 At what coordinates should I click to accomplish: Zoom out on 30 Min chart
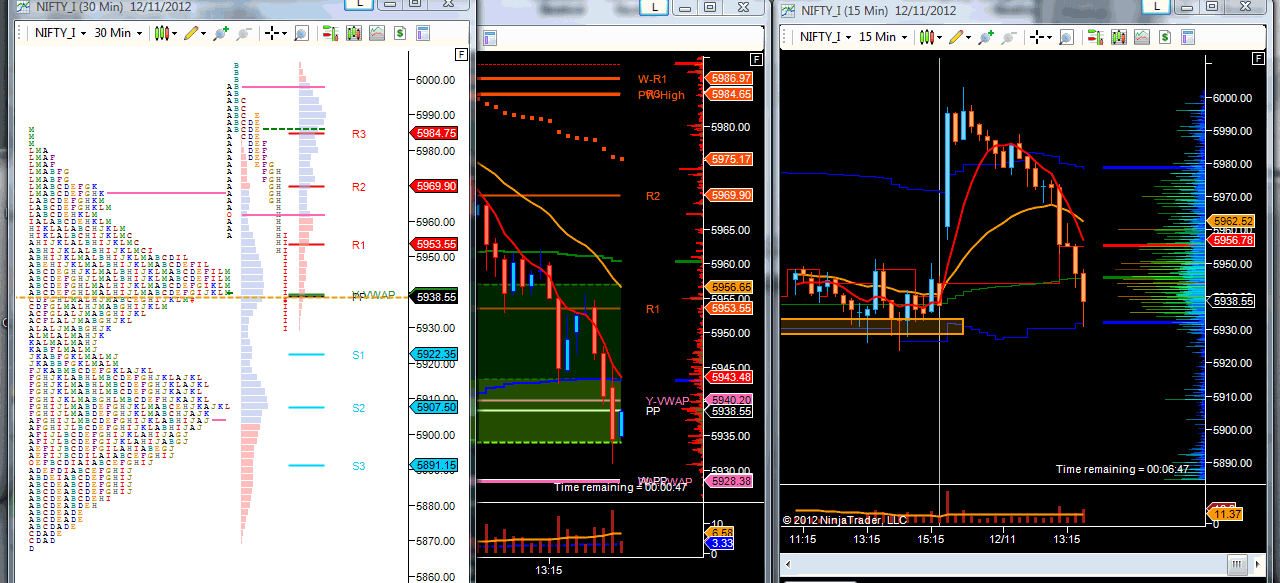click(245, 33)
